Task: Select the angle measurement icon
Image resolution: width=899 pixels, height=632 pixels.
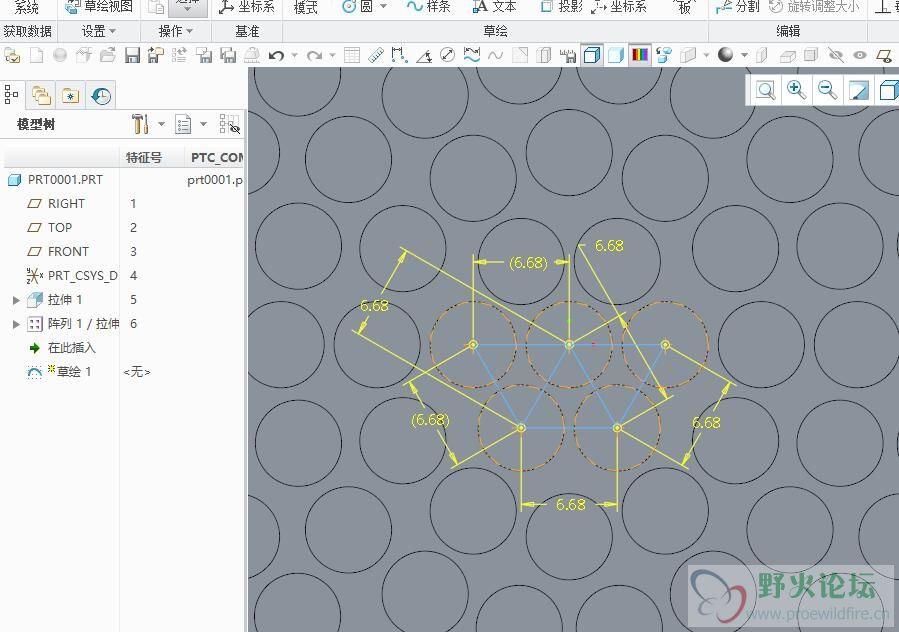Action: 424,56
